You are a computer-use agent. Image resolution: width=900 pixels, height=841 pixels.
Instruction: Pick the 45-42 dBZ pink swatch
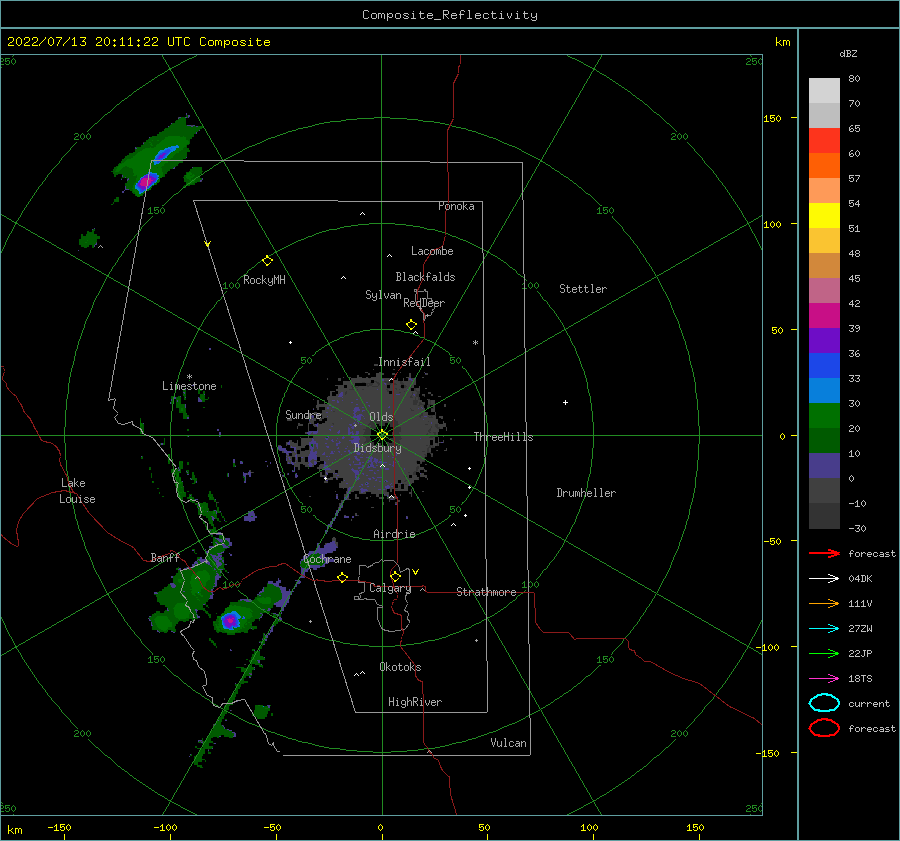[824, 291]
